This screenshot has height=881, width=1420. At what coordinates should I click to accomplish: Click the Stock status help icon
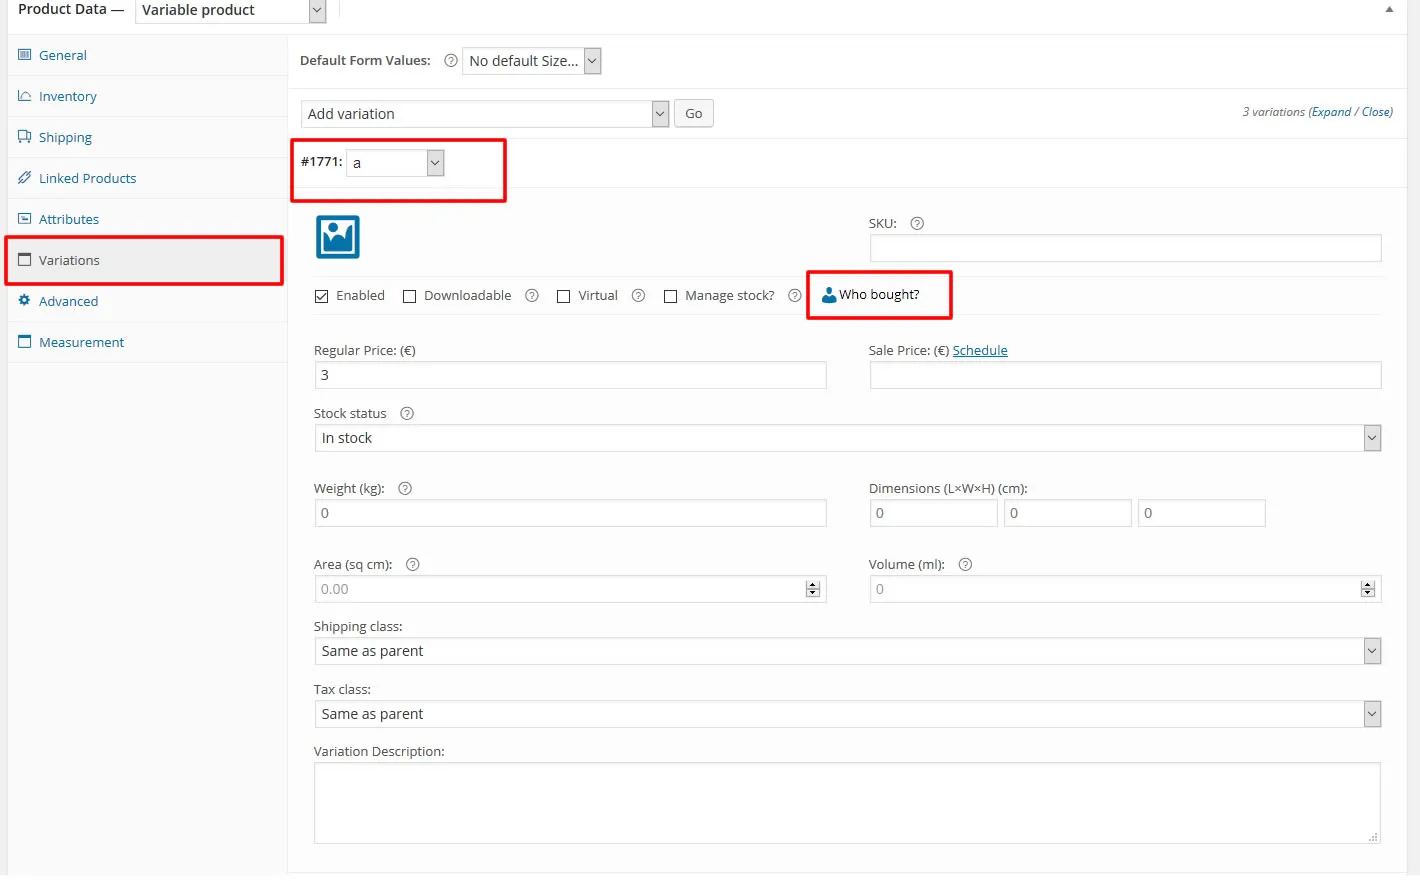(x=407, y=412)
